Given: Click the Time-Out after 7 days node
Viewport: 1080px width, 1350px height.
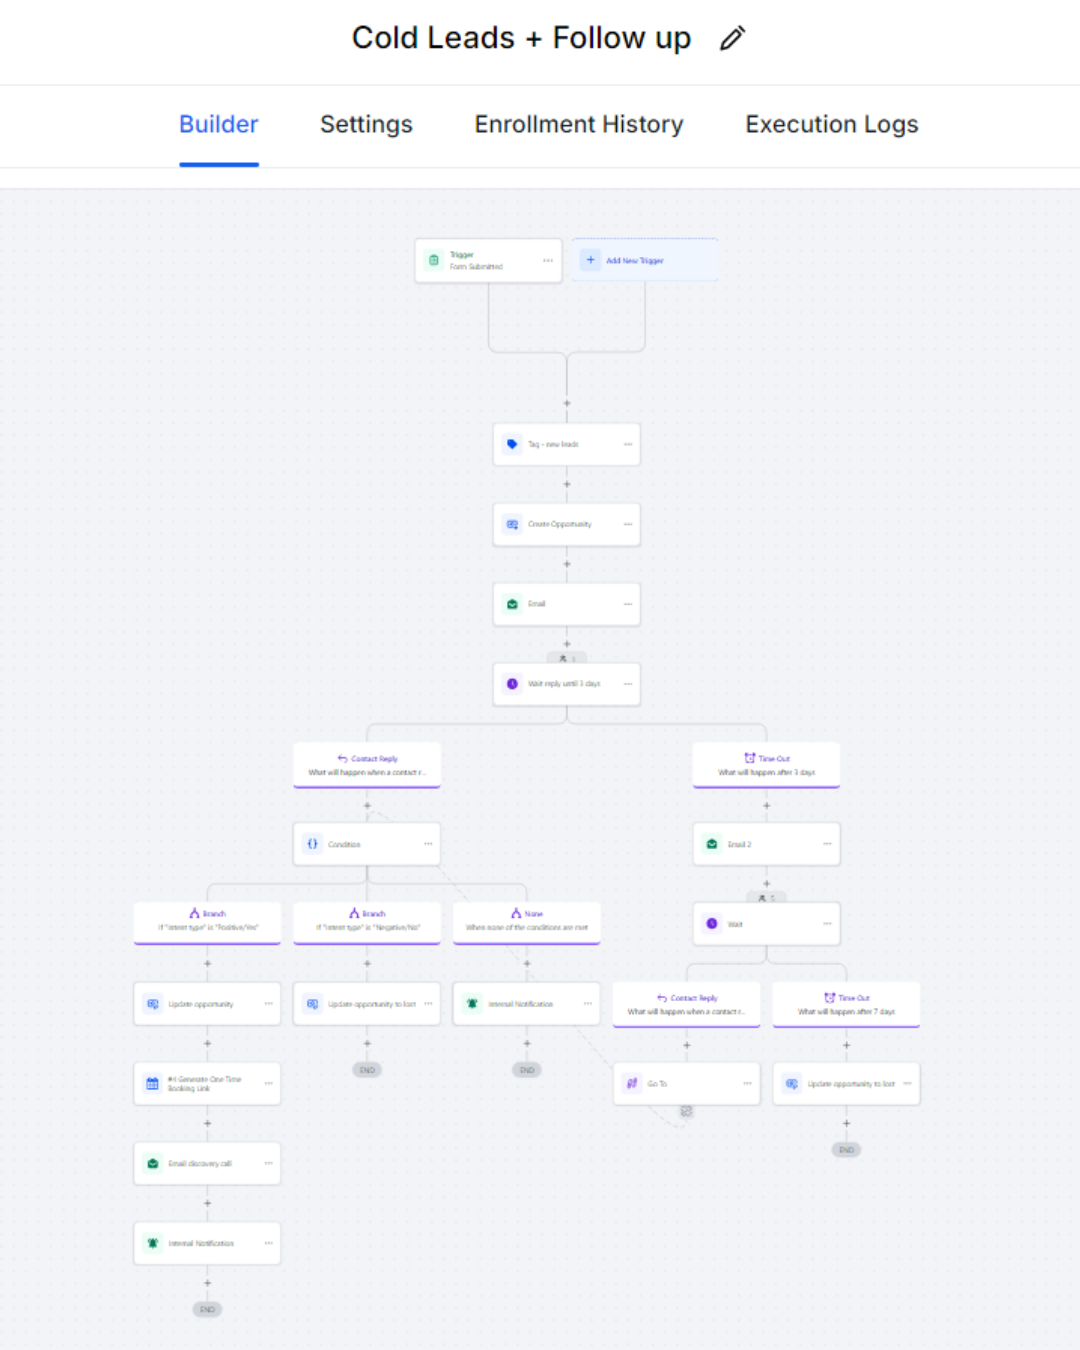Looking at the screenshot, I should [846, 1004].
